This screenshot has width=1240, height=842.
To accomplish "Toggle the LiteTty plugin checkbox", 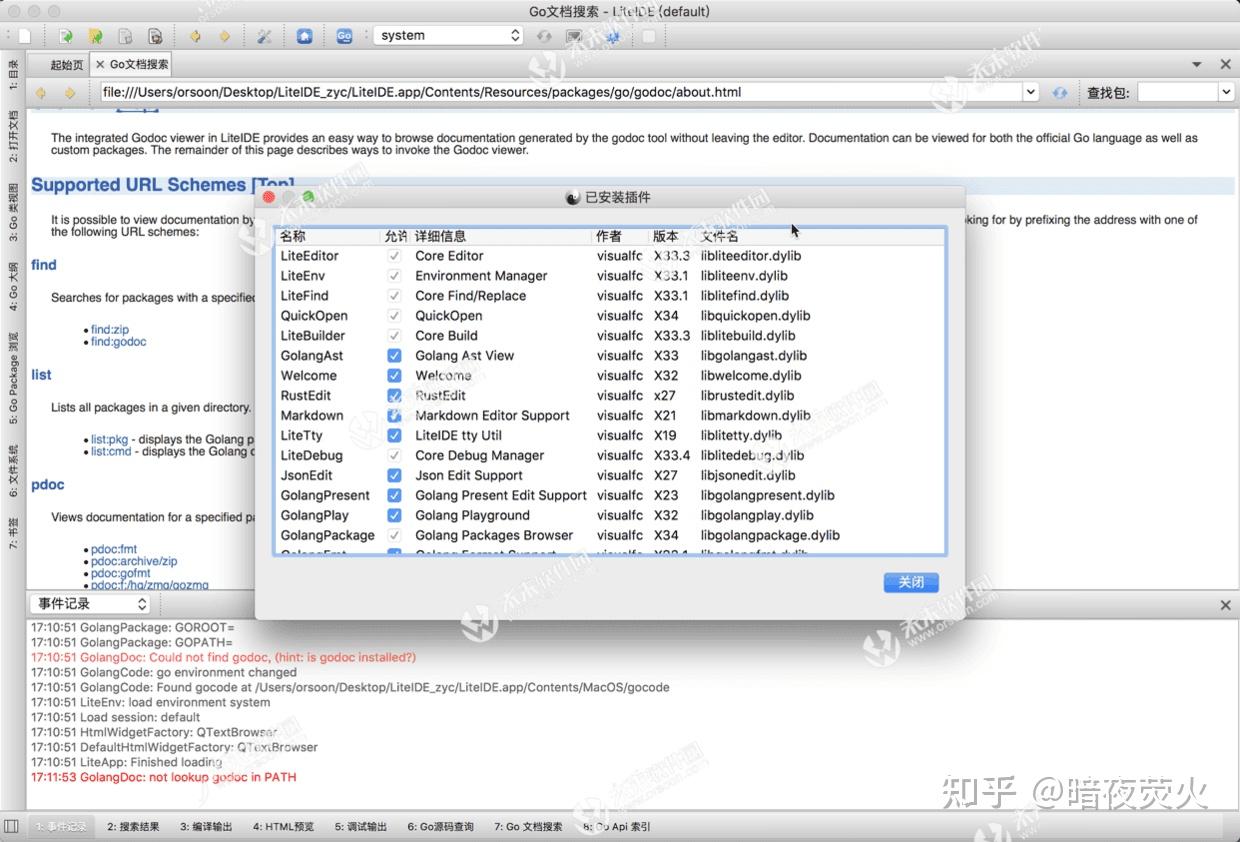I will tap(394, 436).
